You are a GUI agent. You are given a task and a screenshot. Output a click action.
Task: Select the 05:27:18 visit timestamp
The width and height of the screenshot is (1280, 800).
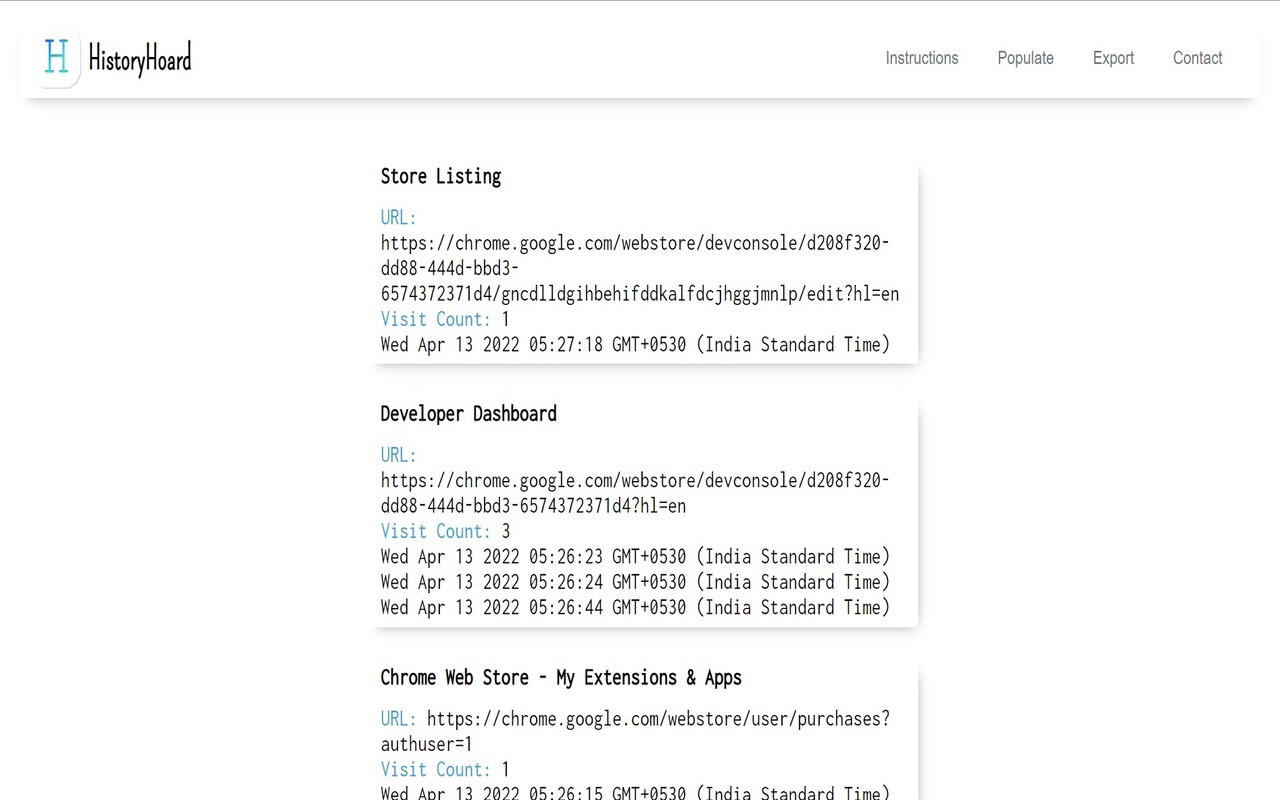click(635, 345)
